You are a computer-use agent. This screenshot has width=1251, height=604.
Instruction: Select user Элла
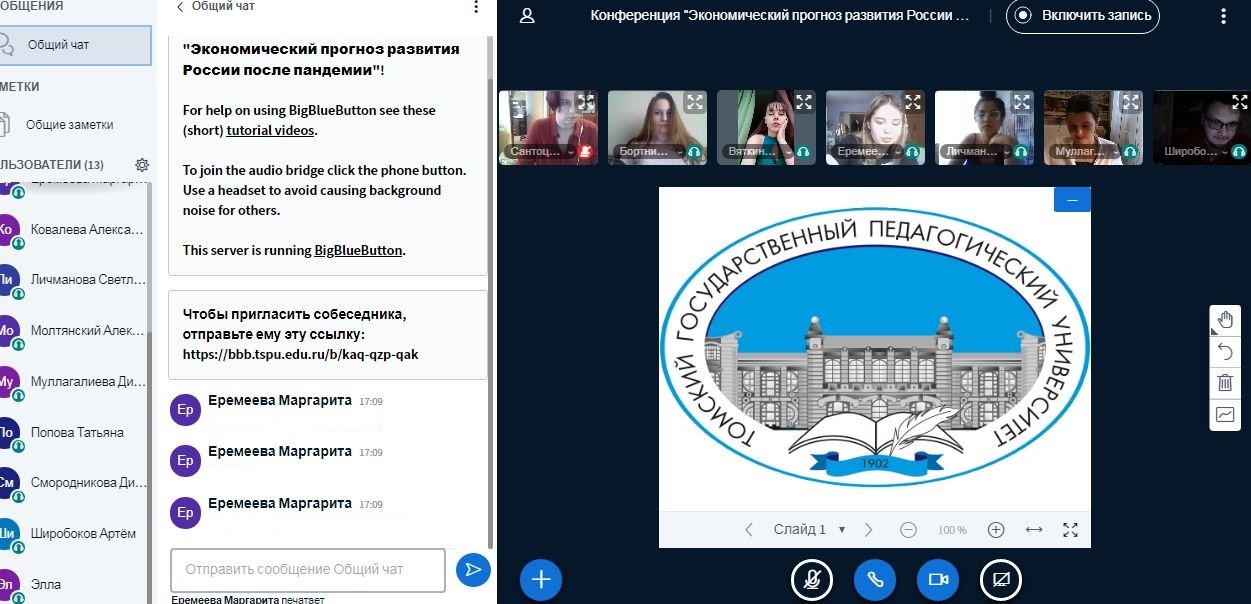point(75,584)
